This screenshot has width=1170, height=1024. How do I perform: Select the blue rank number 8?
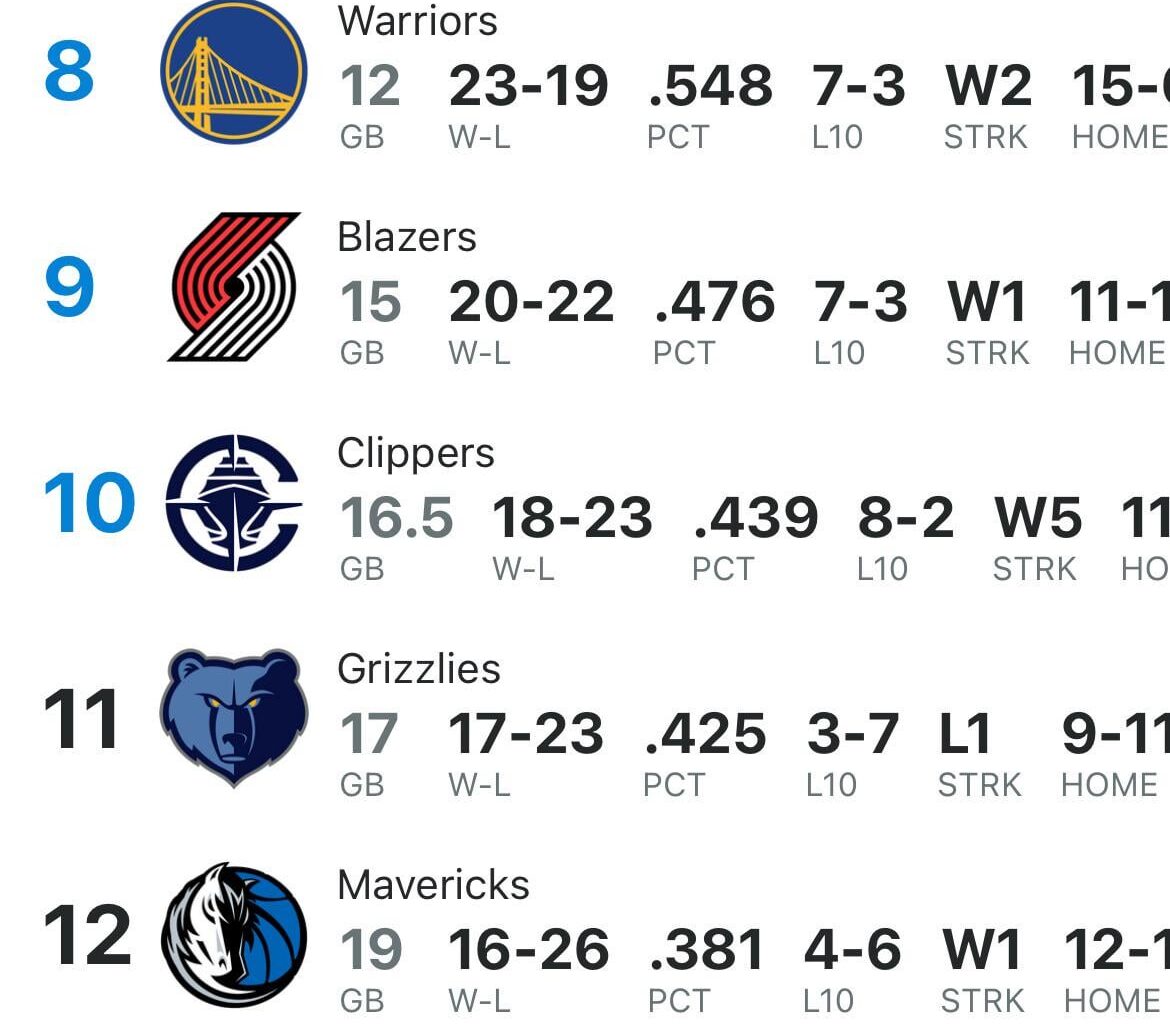click(x=67, y=72)
